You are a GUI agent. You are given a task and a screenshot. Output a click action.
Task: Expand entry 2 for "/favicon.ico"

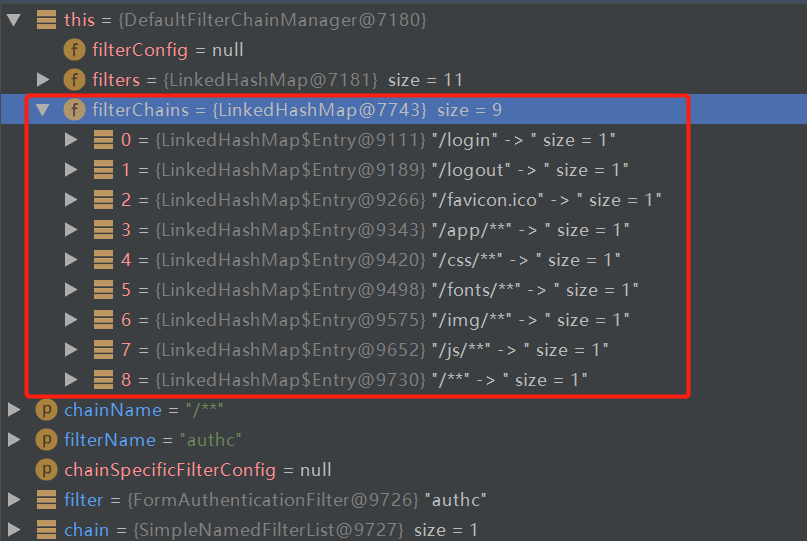point(71,199)
